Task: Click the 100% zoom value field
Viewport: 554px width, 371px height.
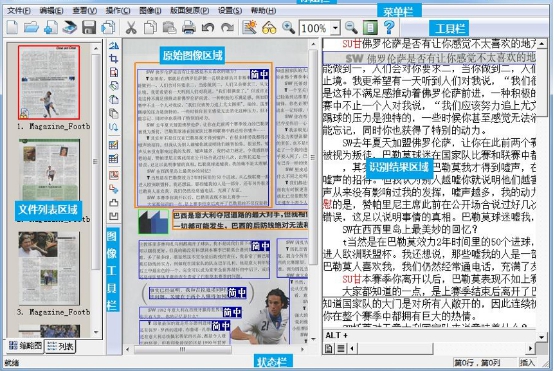Action: tap(315, 28)
